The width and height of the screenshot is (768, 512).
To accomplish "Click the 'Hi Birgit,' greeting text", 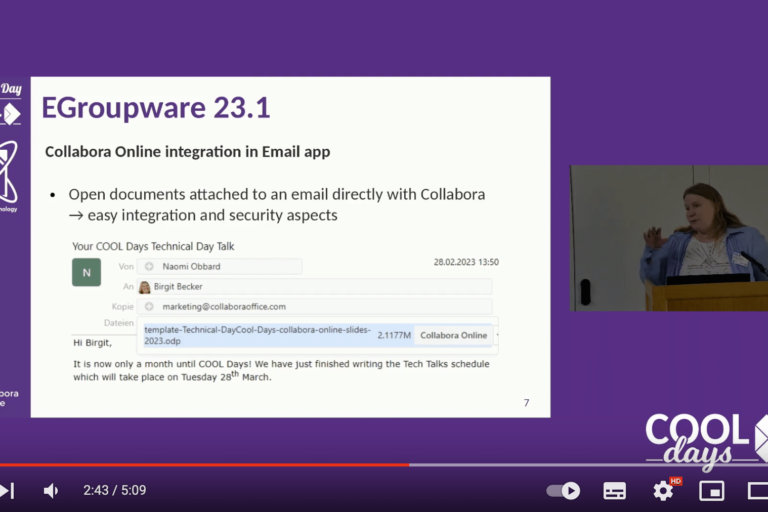I will click(x=93, y=343).
